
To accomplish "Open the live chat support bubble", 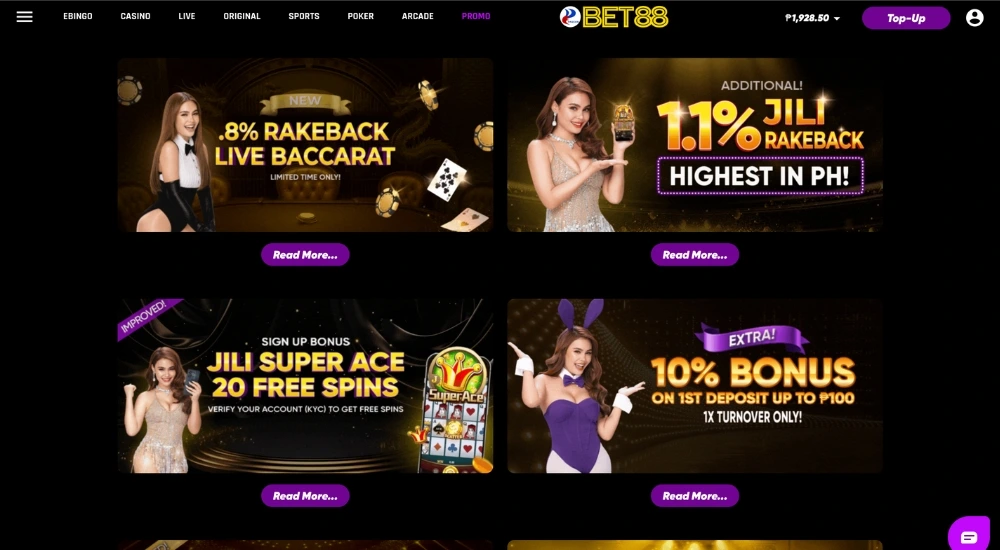I will point(969,535).
